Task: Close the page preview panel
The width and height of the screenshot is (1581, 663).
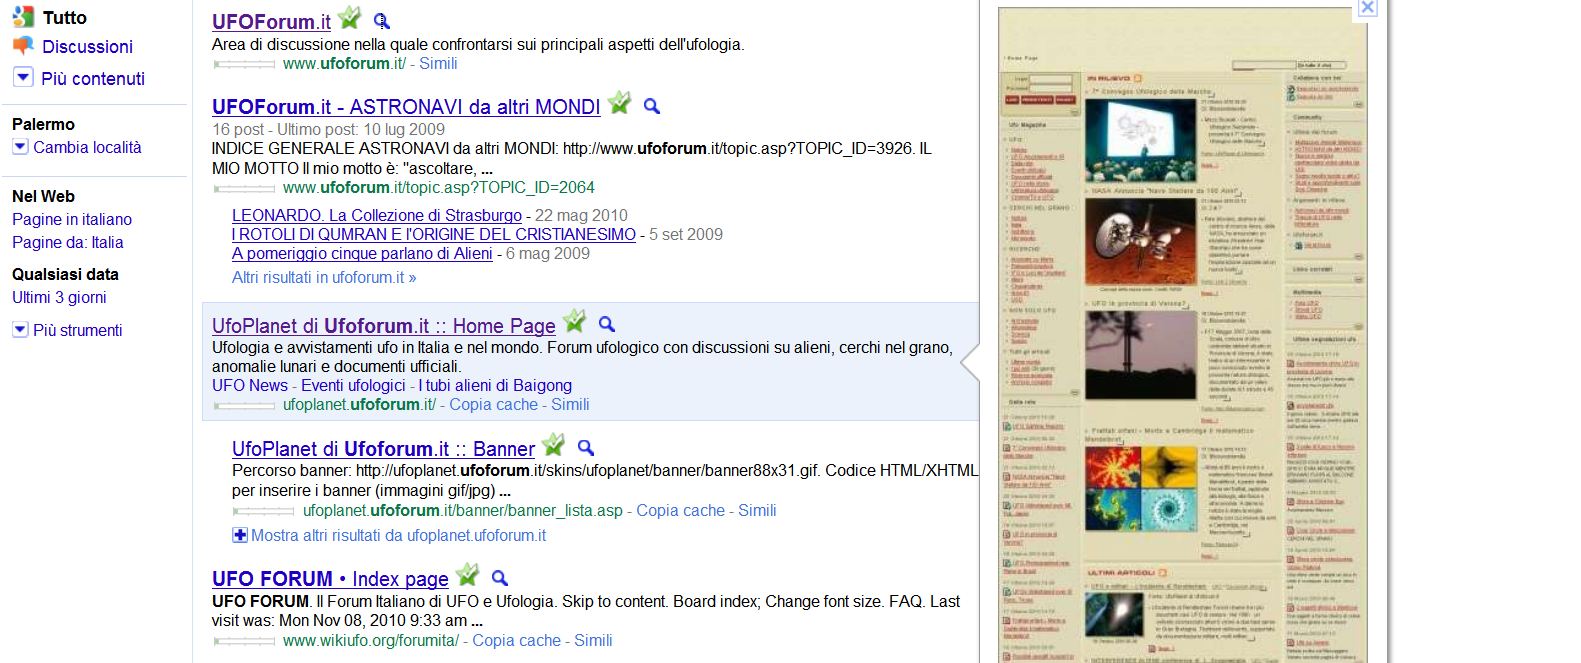Action: [1367, 7]
